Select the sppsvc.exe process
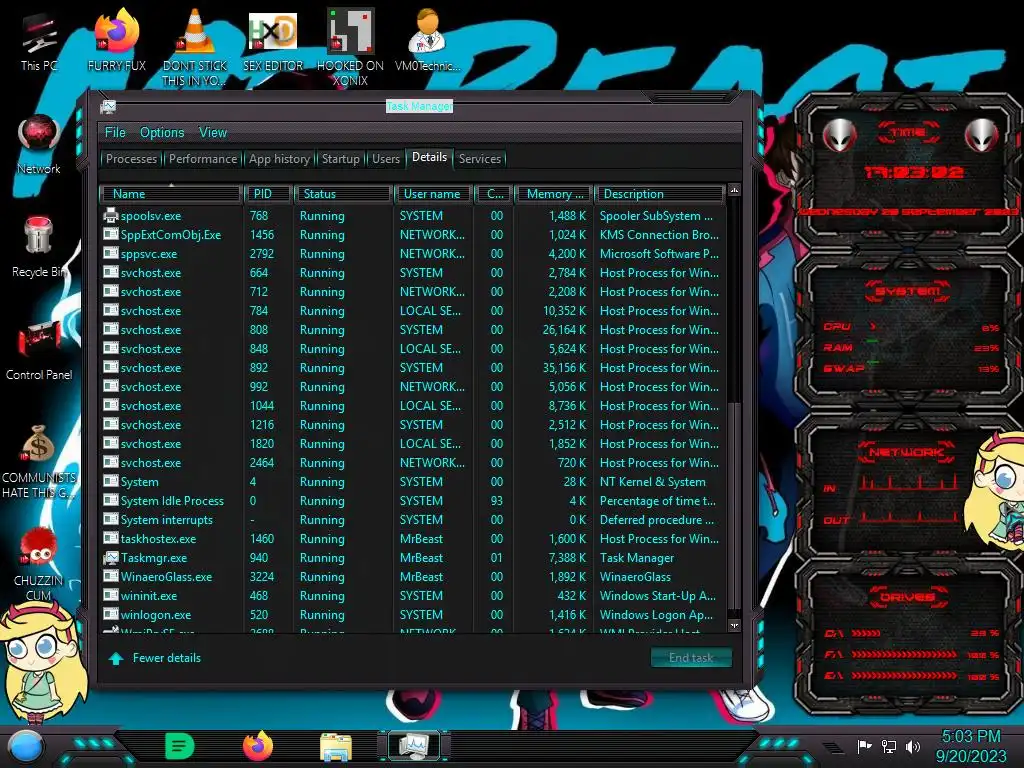Screen dimensions: 1024x768 click(413, 253)
